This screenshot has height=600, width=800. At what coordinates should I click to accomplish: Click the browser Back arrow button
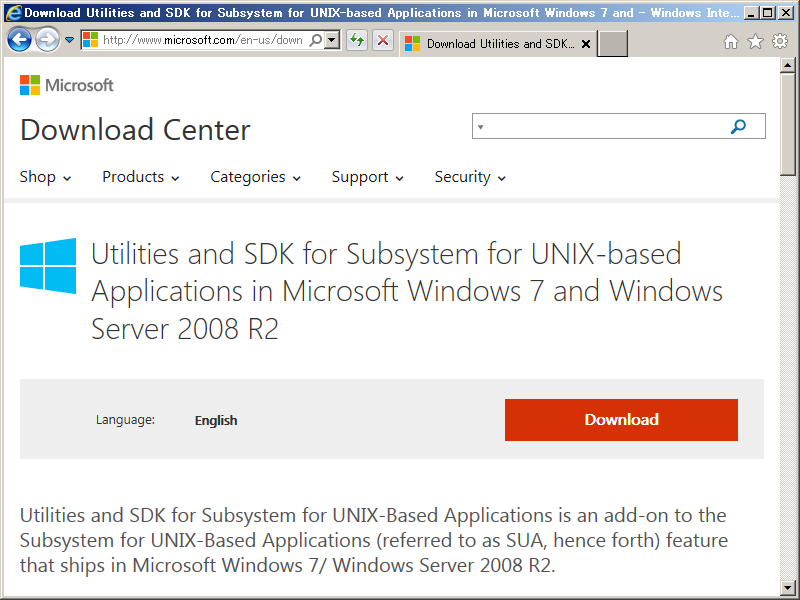pyautogui.click(x=19, y=40)
